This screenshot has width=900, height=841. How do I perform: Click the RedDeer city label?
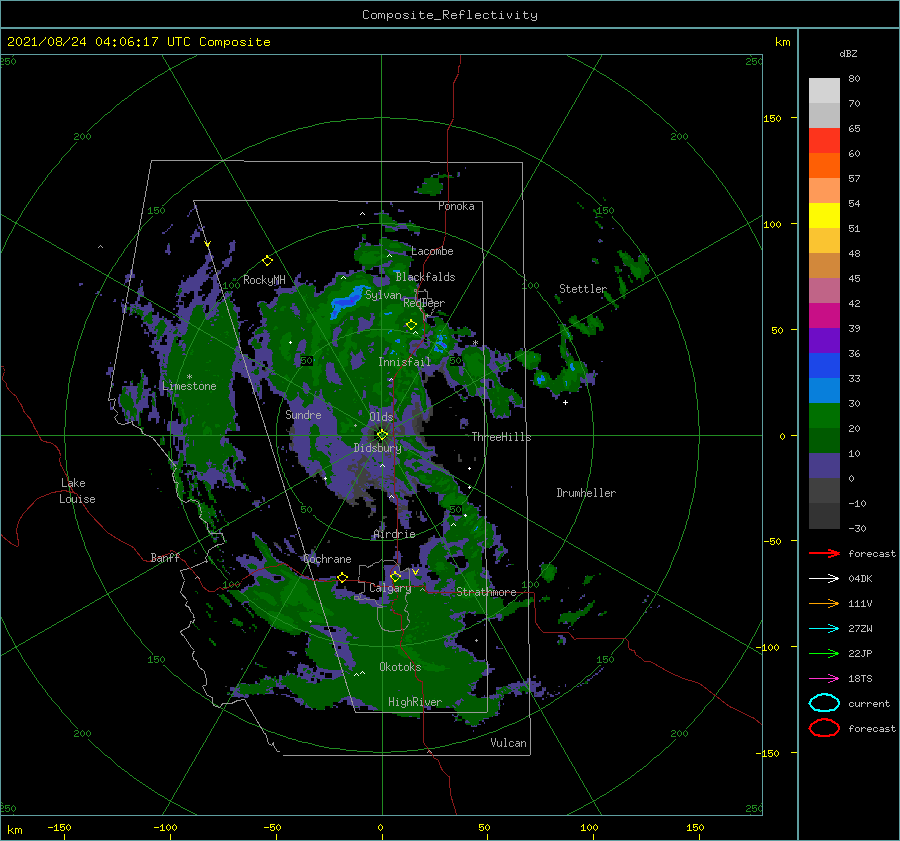click(x=424, y=303)
